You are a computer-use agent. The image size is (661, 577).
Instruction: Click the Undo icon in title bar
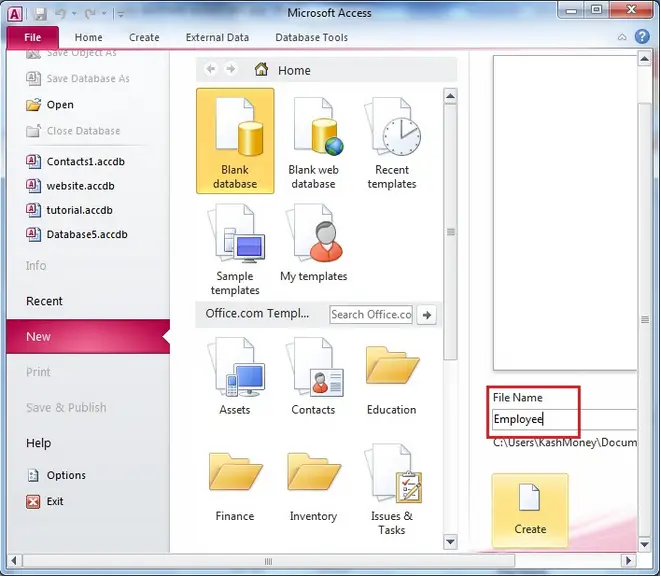click(x=60, y=14)
